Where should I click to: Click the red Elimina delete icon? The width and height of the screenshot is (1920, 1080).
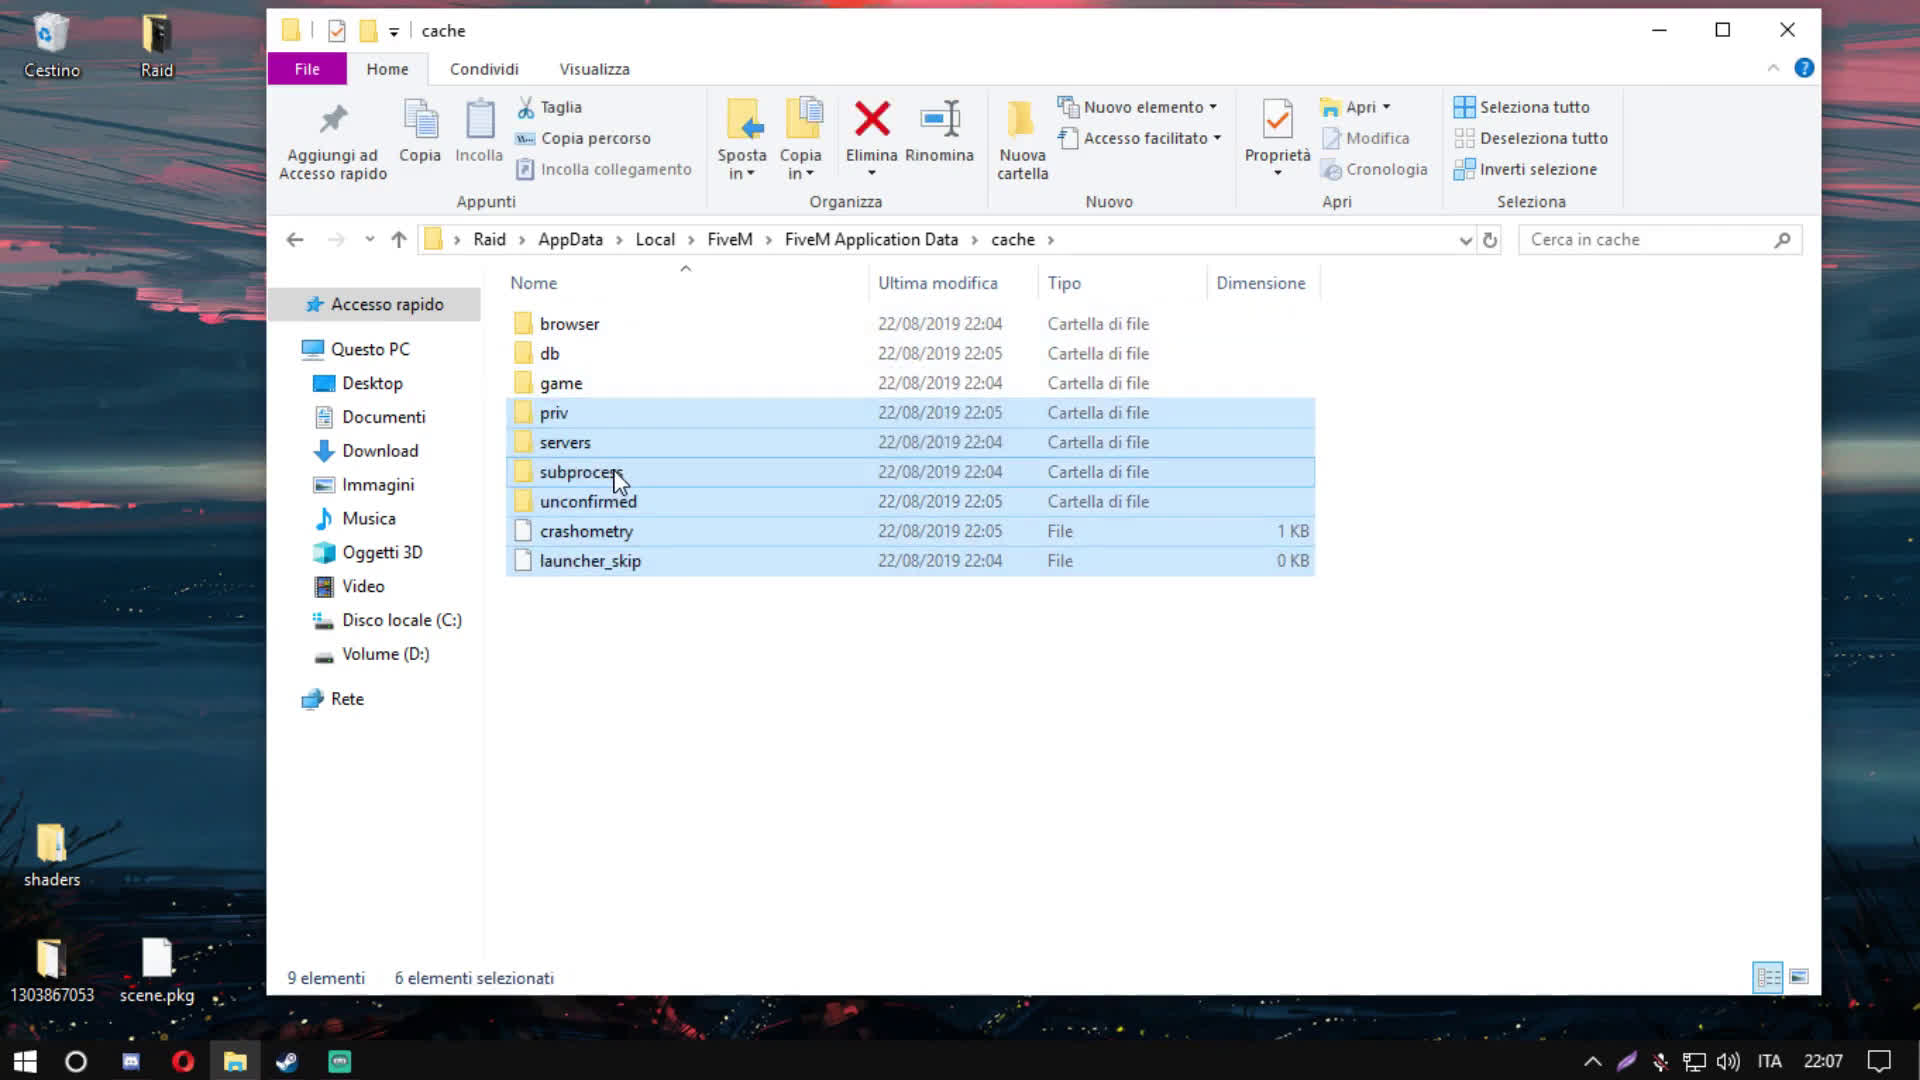coord(871,120)
